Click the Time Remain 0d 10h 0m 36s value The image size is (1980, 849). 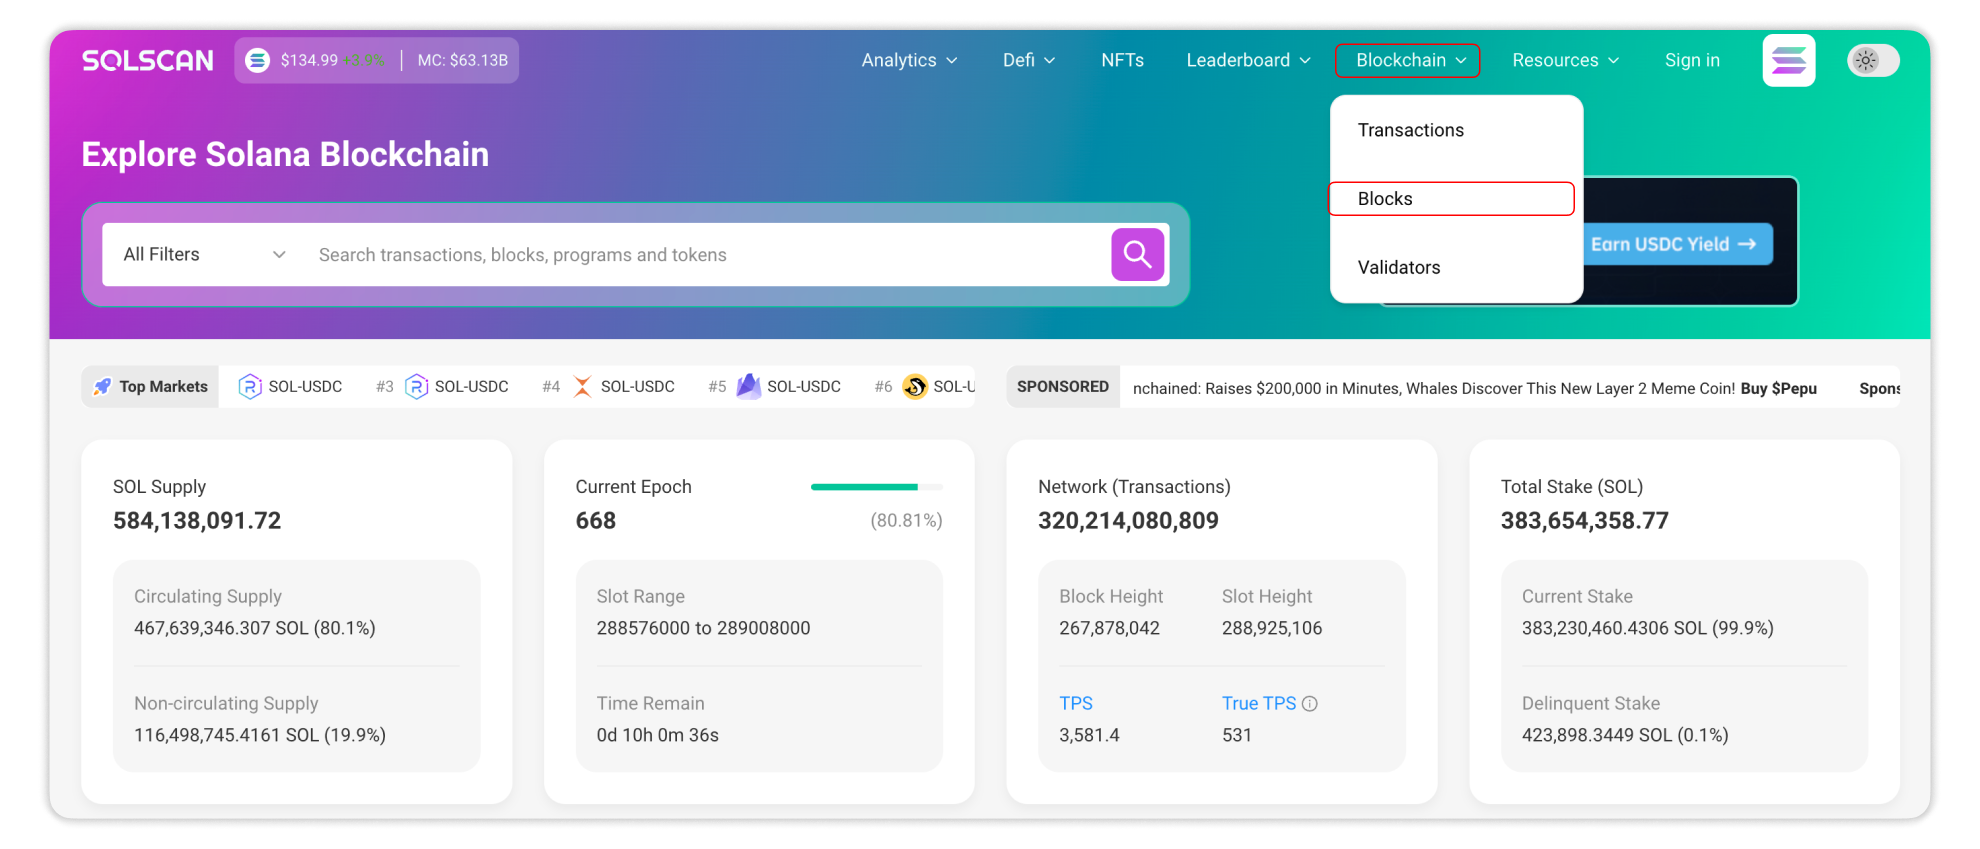(x=658, y=735)
